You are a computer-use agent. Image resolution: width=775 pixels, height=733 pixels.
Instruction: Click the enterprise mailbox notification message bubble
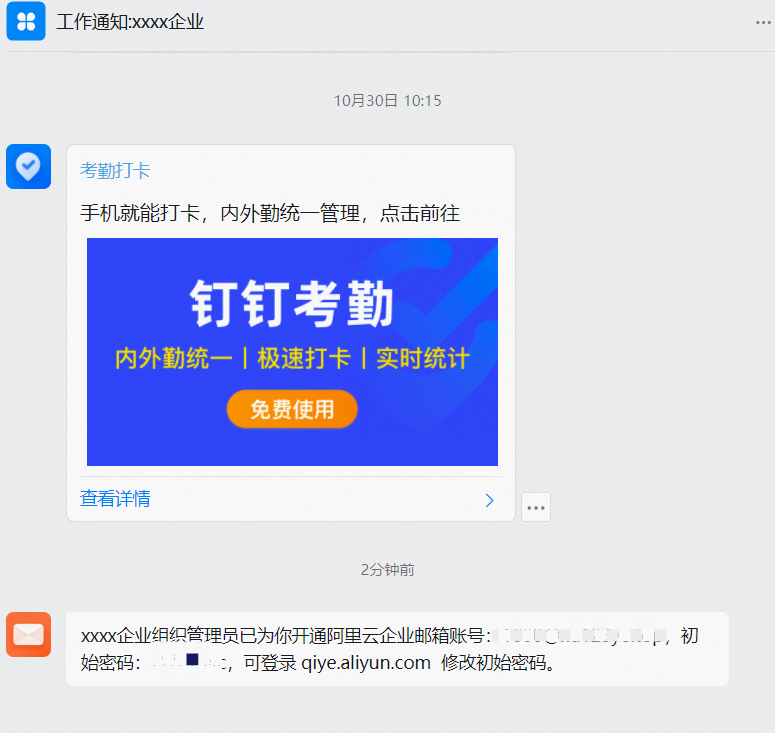397,648
